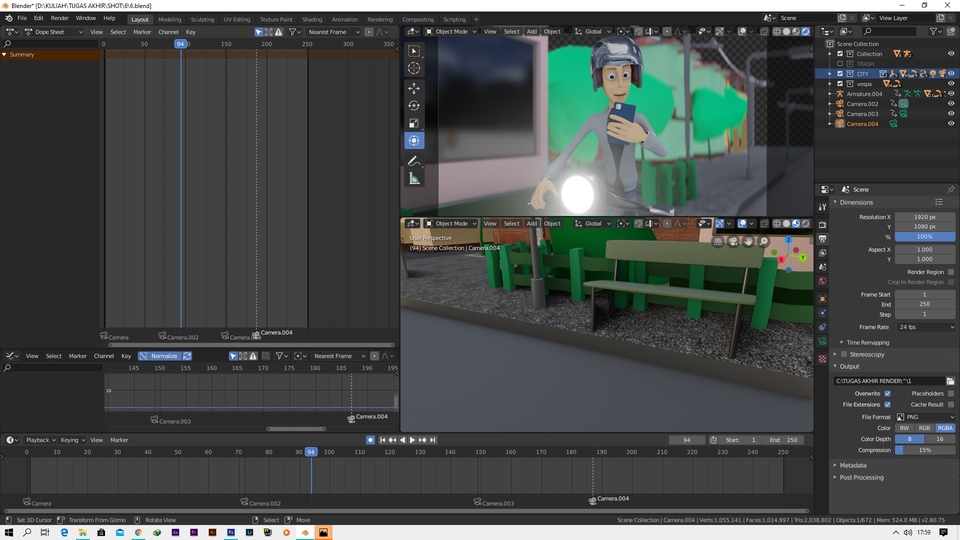Play the animation in timeline
Viewport: 960px width, 540px height.
tap(412, 440)
